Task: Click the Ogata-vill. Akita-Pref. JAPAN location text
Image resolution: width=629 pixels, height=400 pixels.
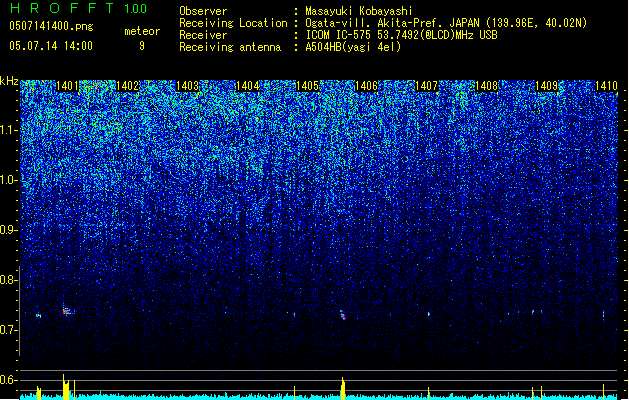Action: [x=446, y=23]
